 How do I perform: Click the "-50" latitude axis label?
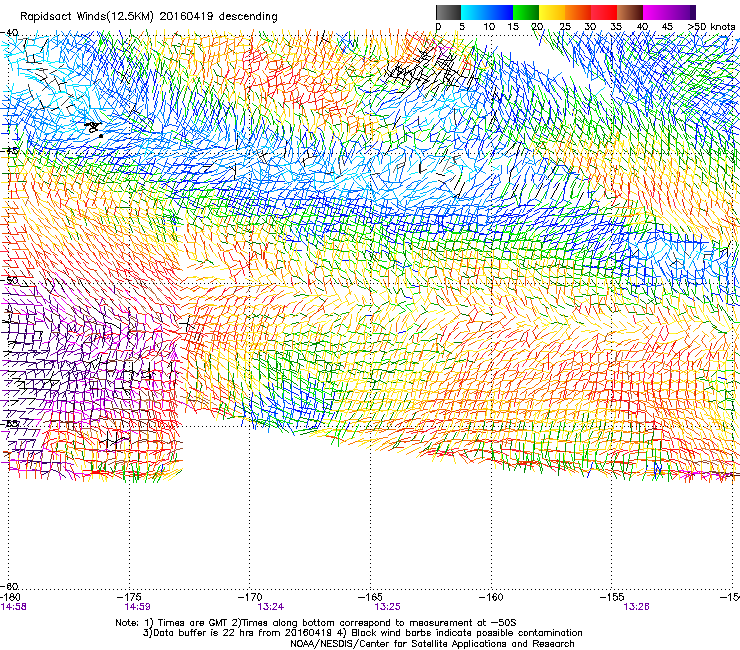[9, 280]
